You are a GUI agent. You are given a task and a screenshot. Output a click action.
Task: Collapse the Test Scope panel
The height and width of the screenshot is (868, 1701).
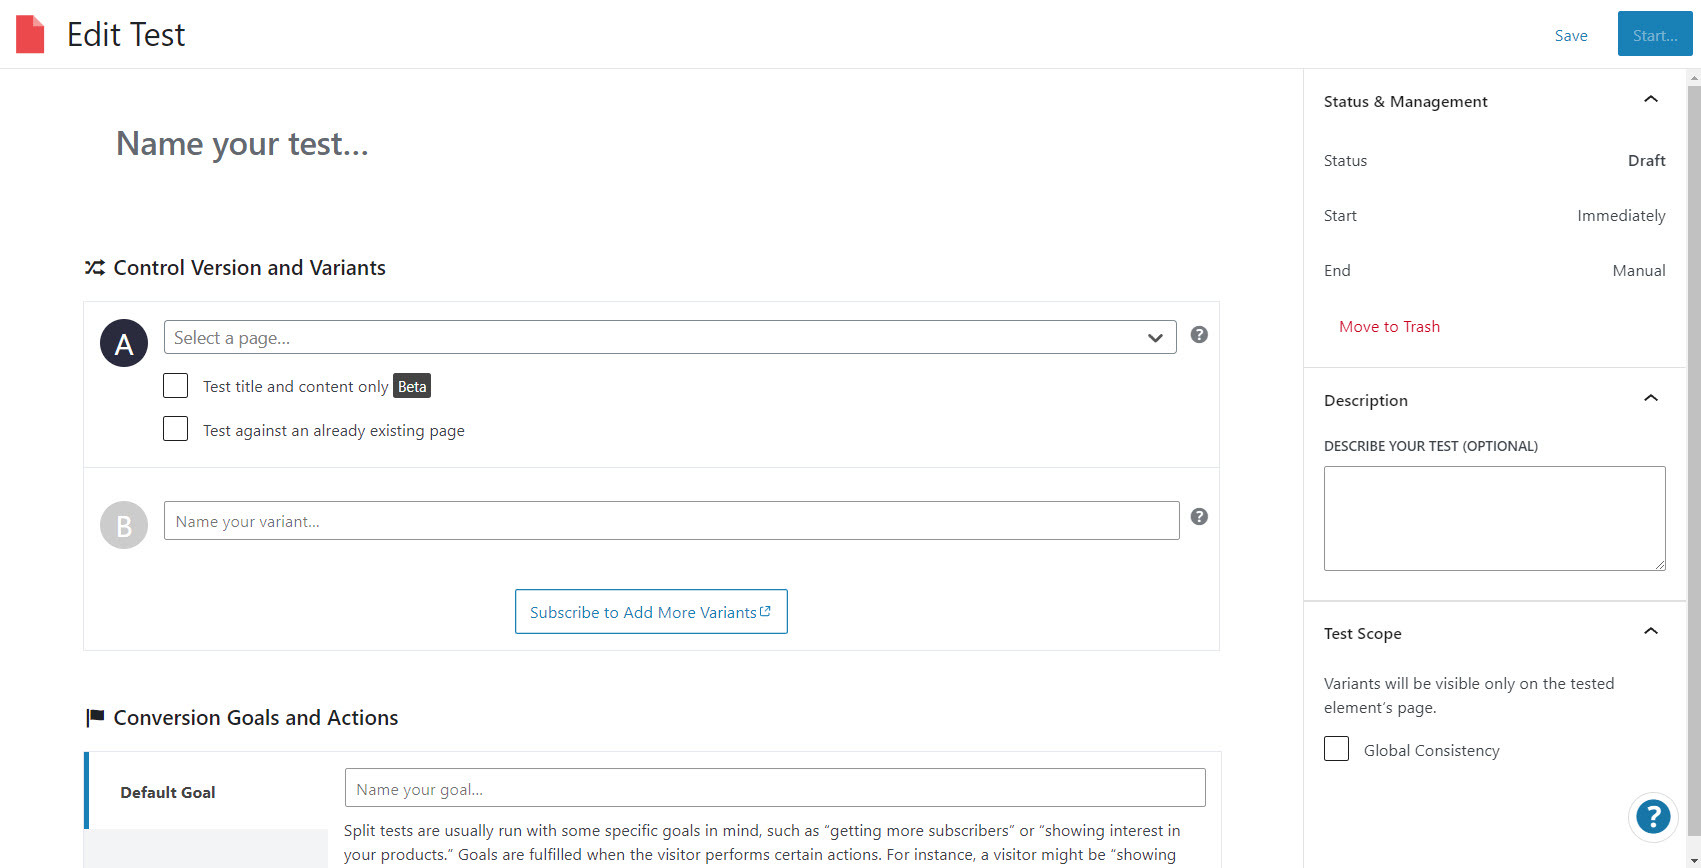tap(1651, 631)
